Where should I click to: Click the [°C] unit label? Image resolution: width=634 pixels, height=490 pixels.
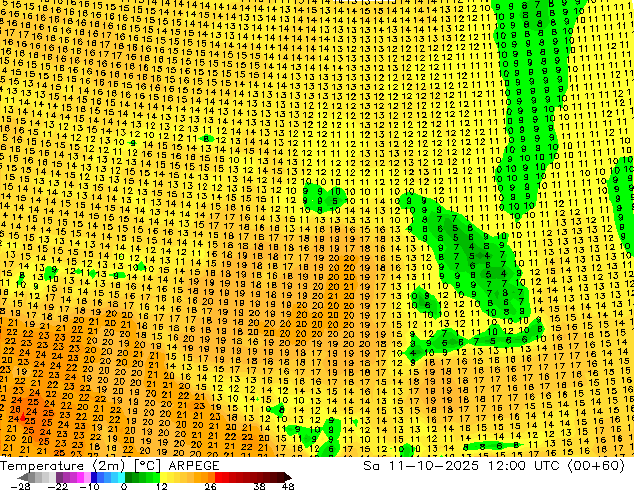(x=147, y=466)
